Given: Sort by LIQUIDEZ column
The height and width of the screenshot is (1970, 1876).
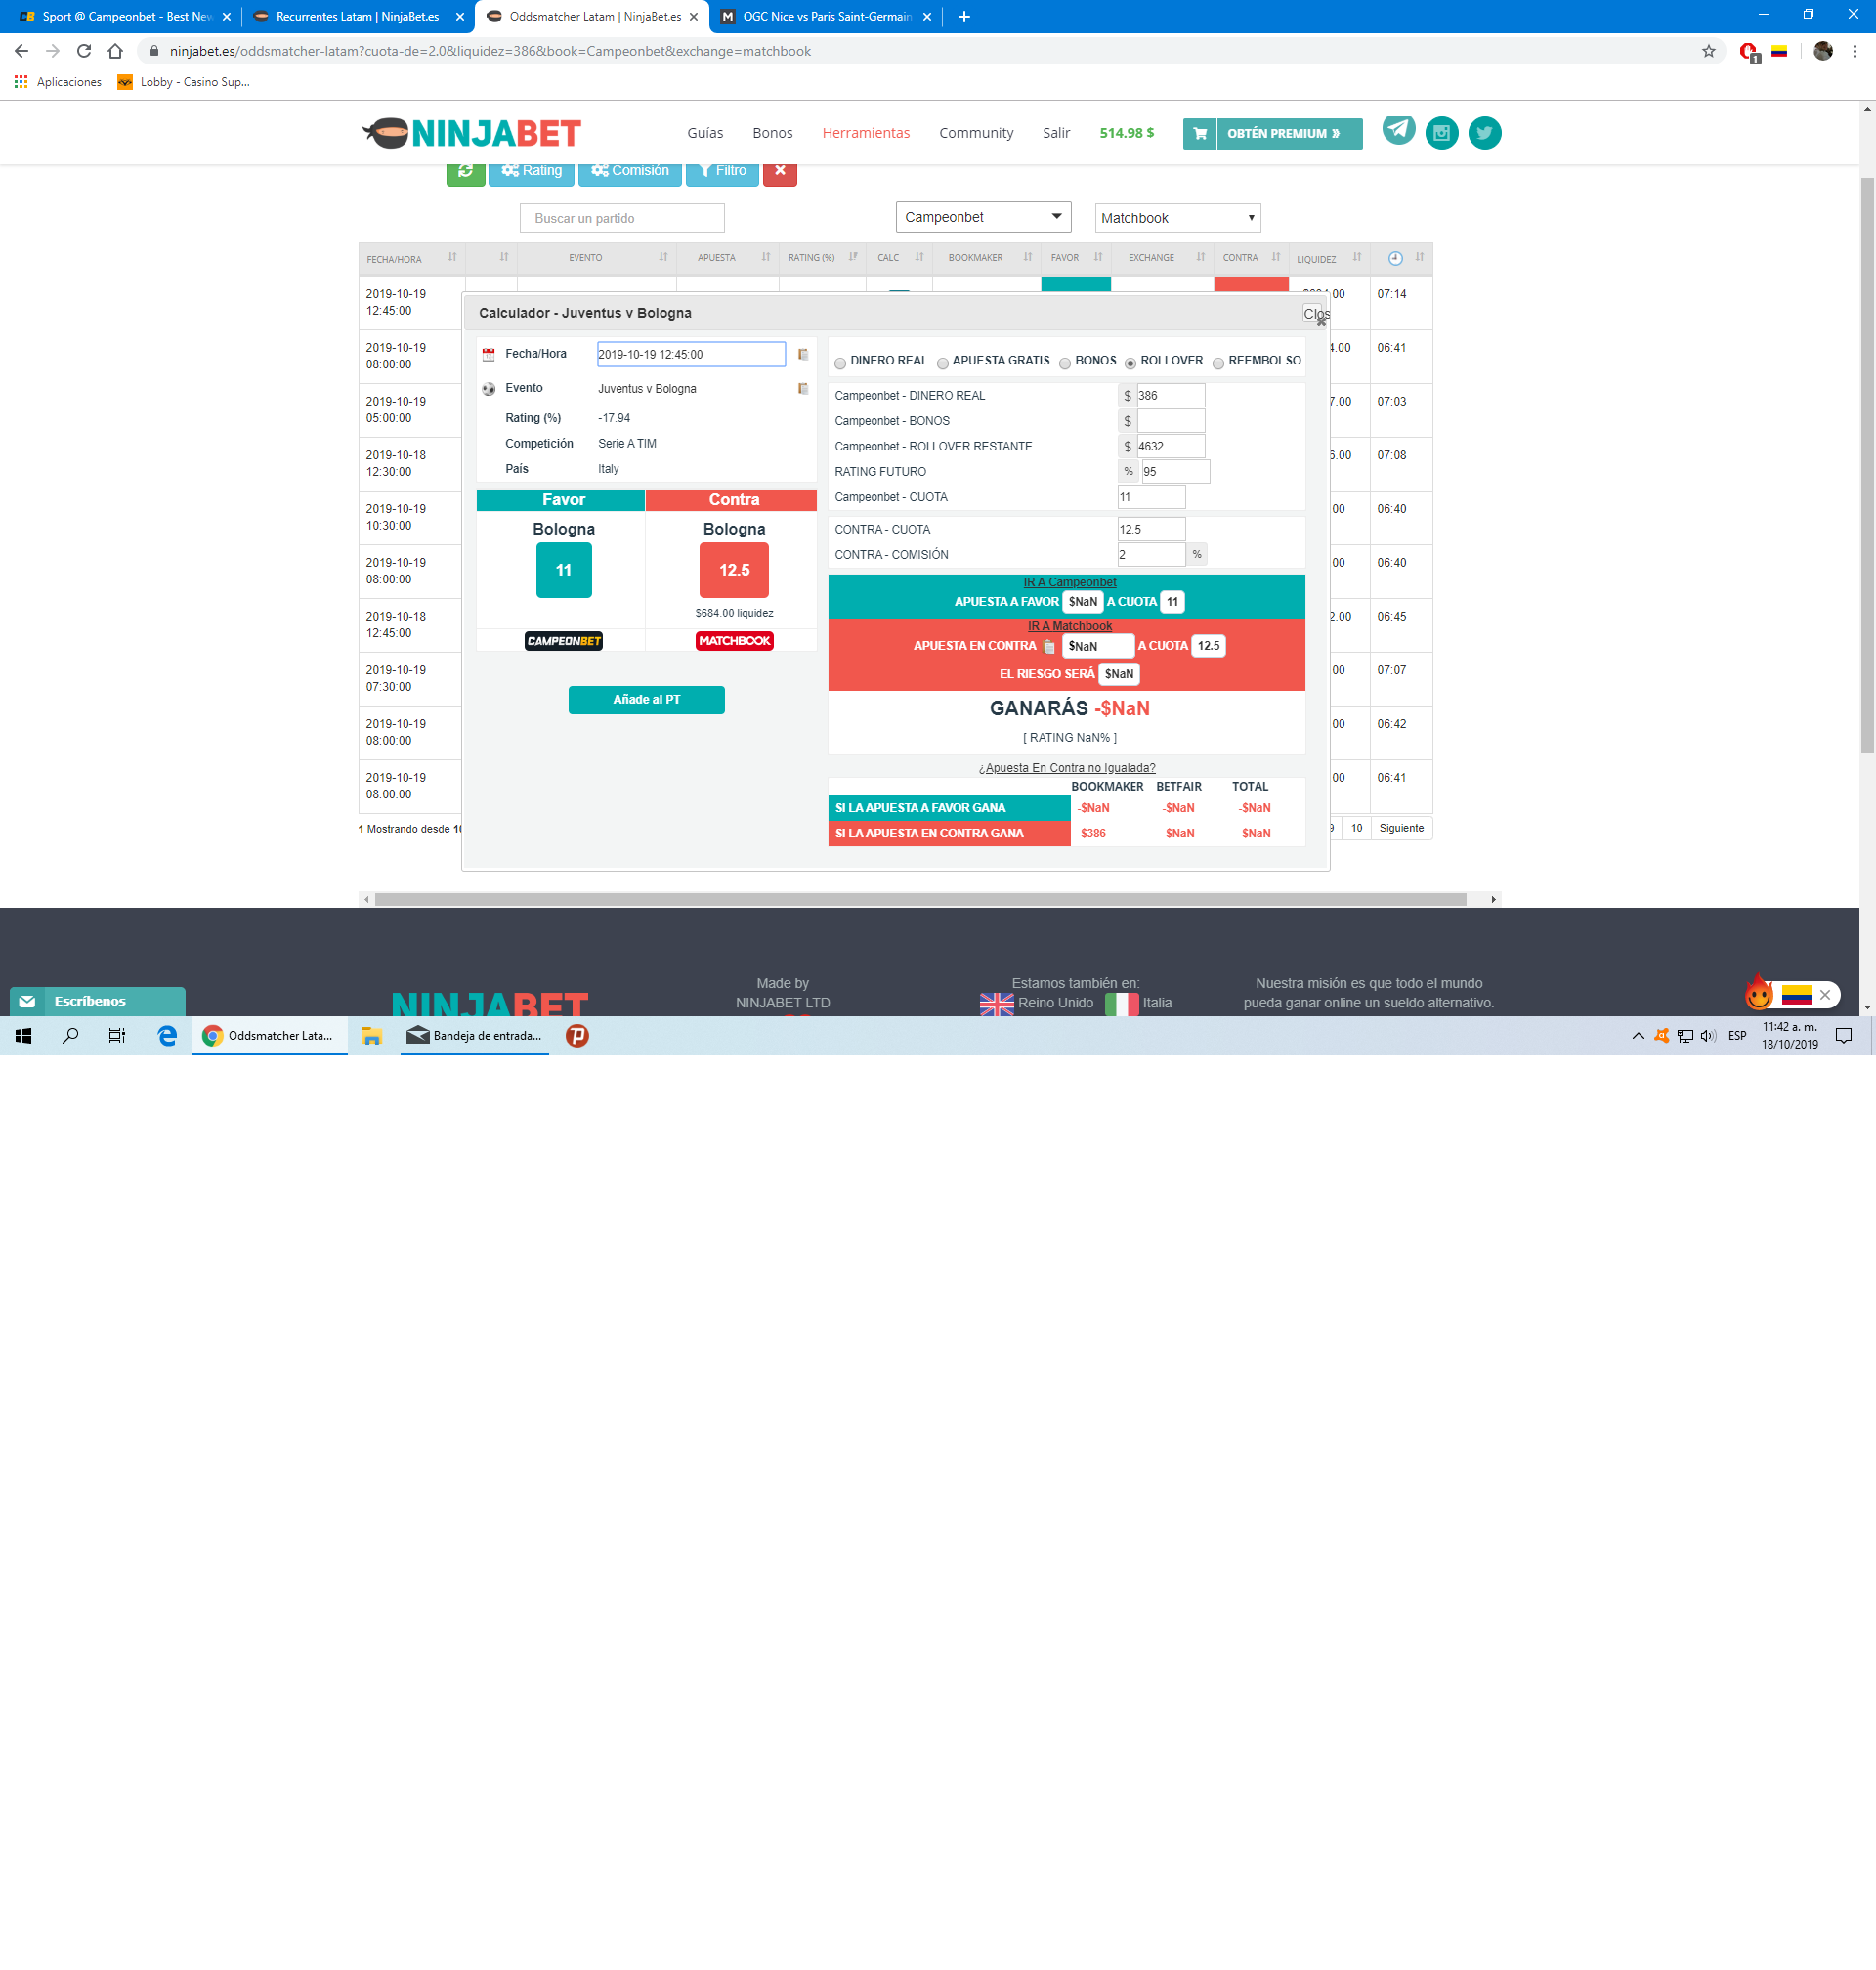Looking at the screenshot, I should coord(1328,258).
